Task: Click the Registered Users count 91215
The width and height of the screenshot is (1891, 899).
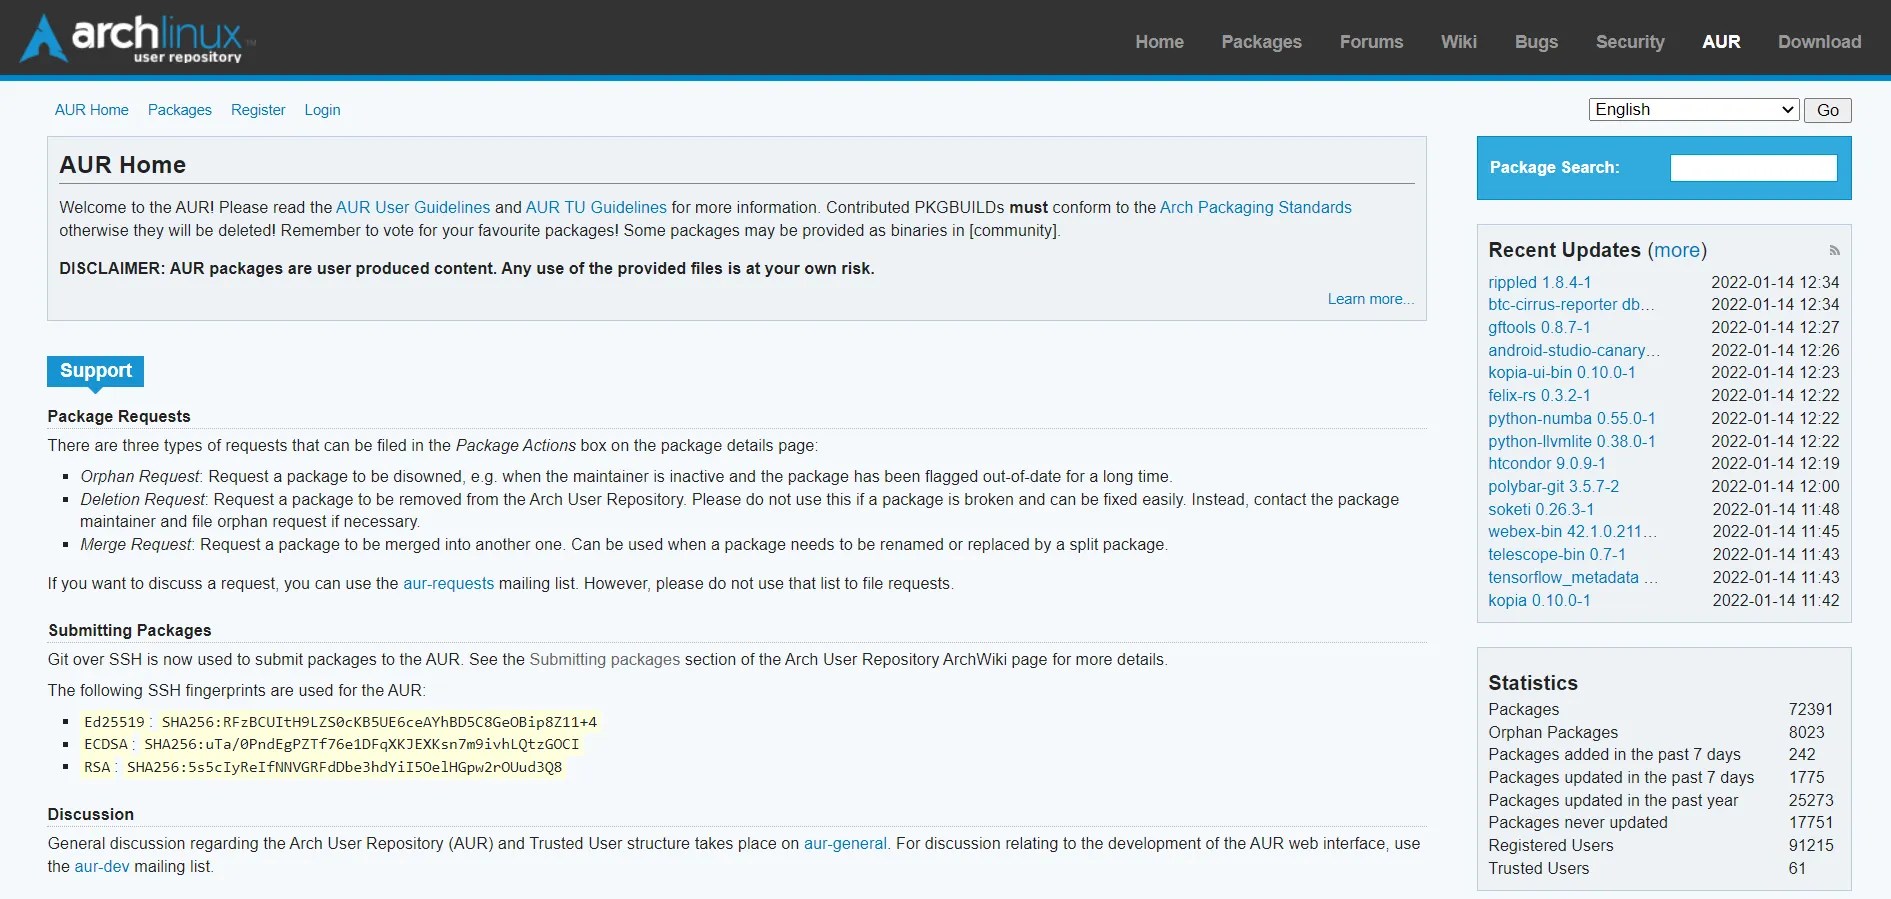Action: [1811, 846]
